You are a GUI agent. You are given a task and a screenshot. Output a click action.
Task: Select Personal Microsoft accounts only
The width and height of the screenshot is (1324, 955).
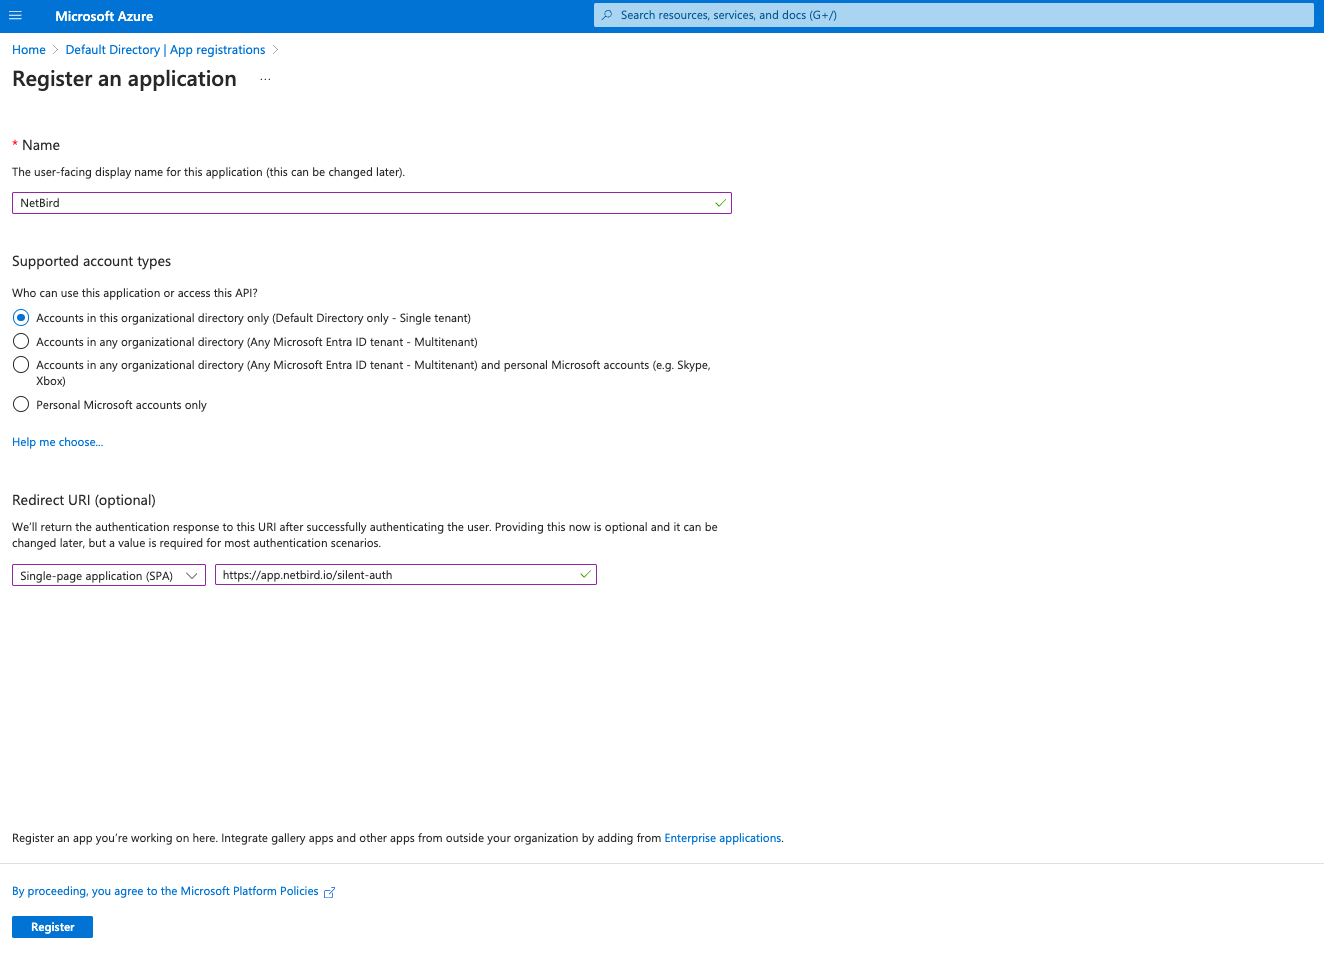click(x=21, y=404)
